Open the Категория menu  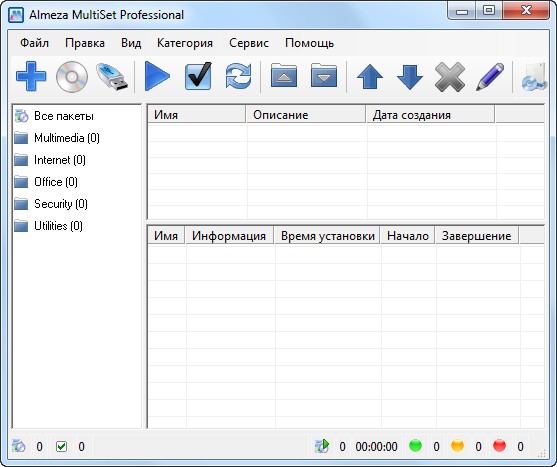click(185, 43)
